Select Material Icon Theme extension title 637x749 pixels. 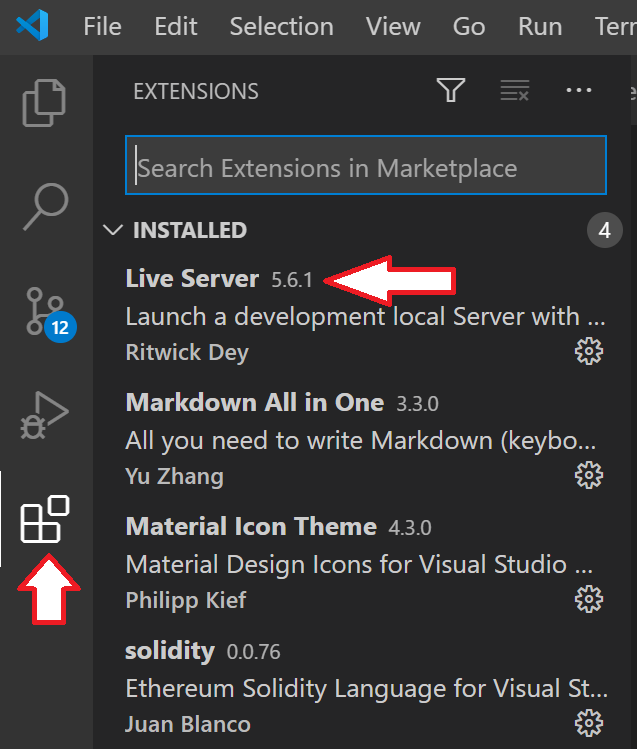point(251,526)
